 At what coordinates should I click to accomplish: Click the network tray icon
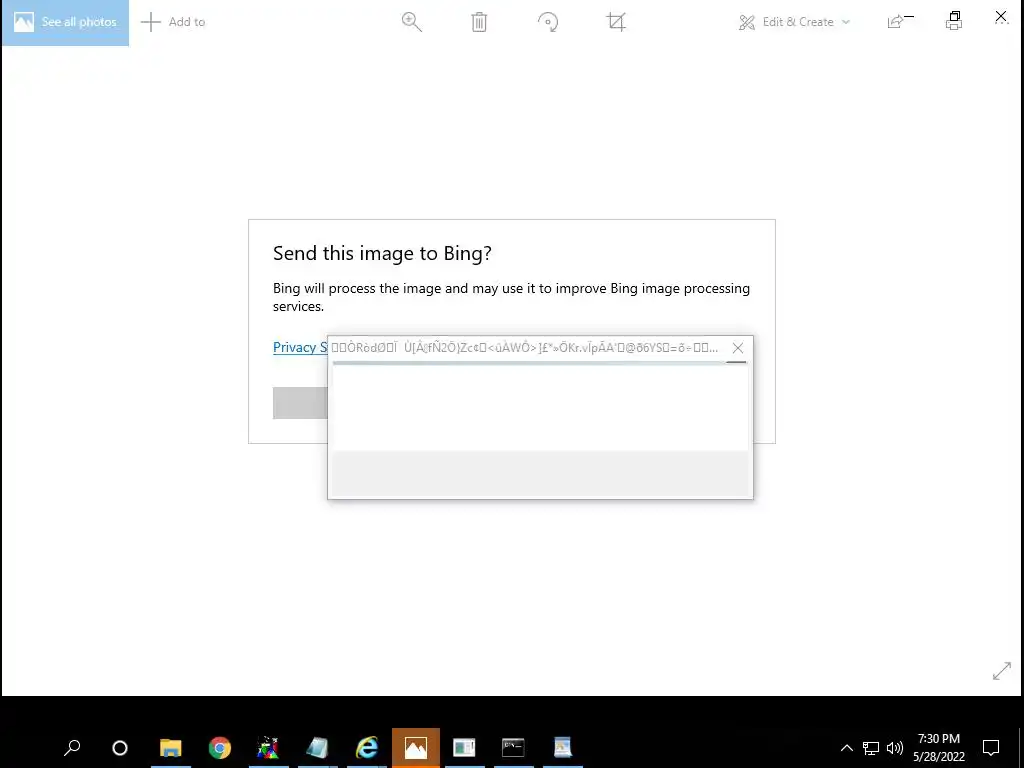point(871,748)
